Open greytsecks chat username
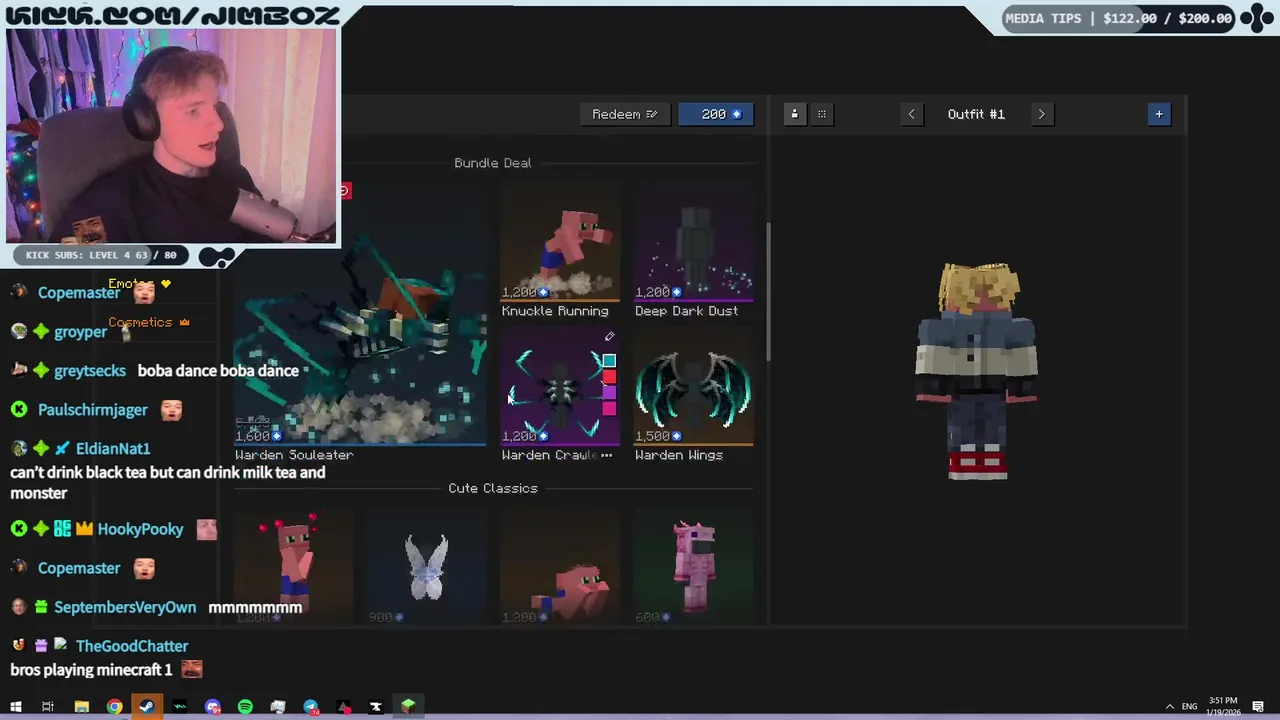This screenshot has width=1280, height=720. (x=90, y=371)
